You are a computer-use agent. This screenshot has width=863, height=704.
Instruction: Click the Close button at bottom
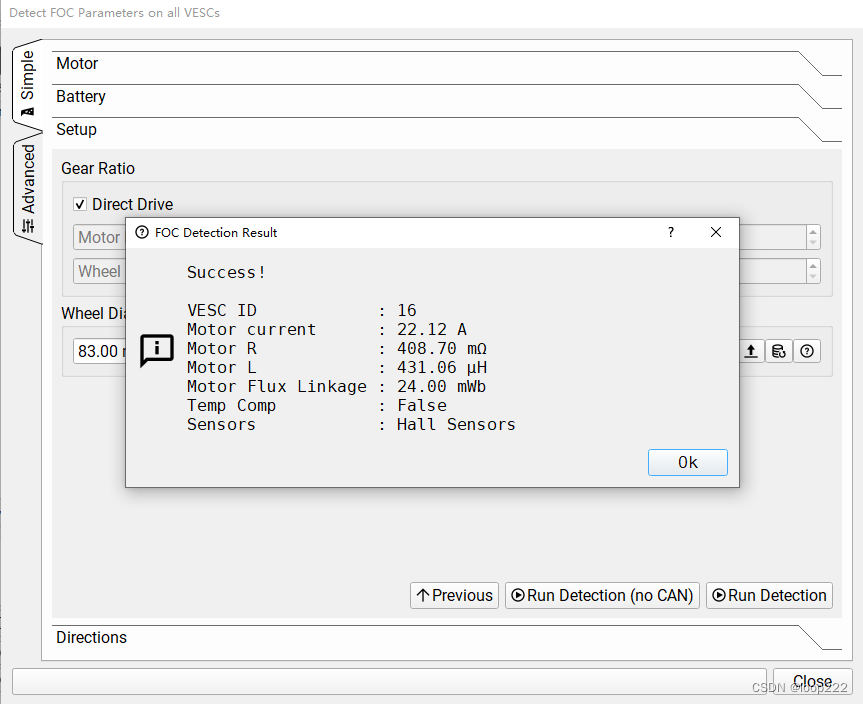coord(812,681)
